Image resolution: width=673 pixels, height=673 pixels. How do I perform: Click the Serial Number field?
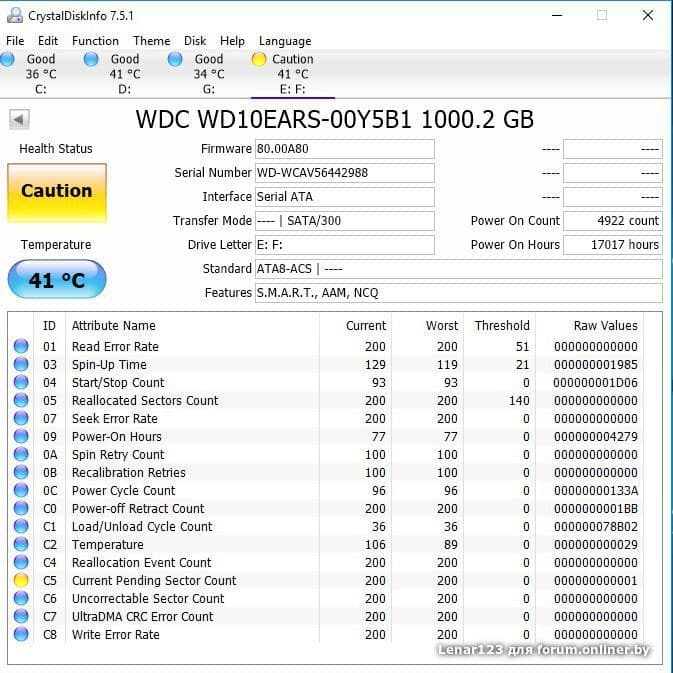click(345, 173)
